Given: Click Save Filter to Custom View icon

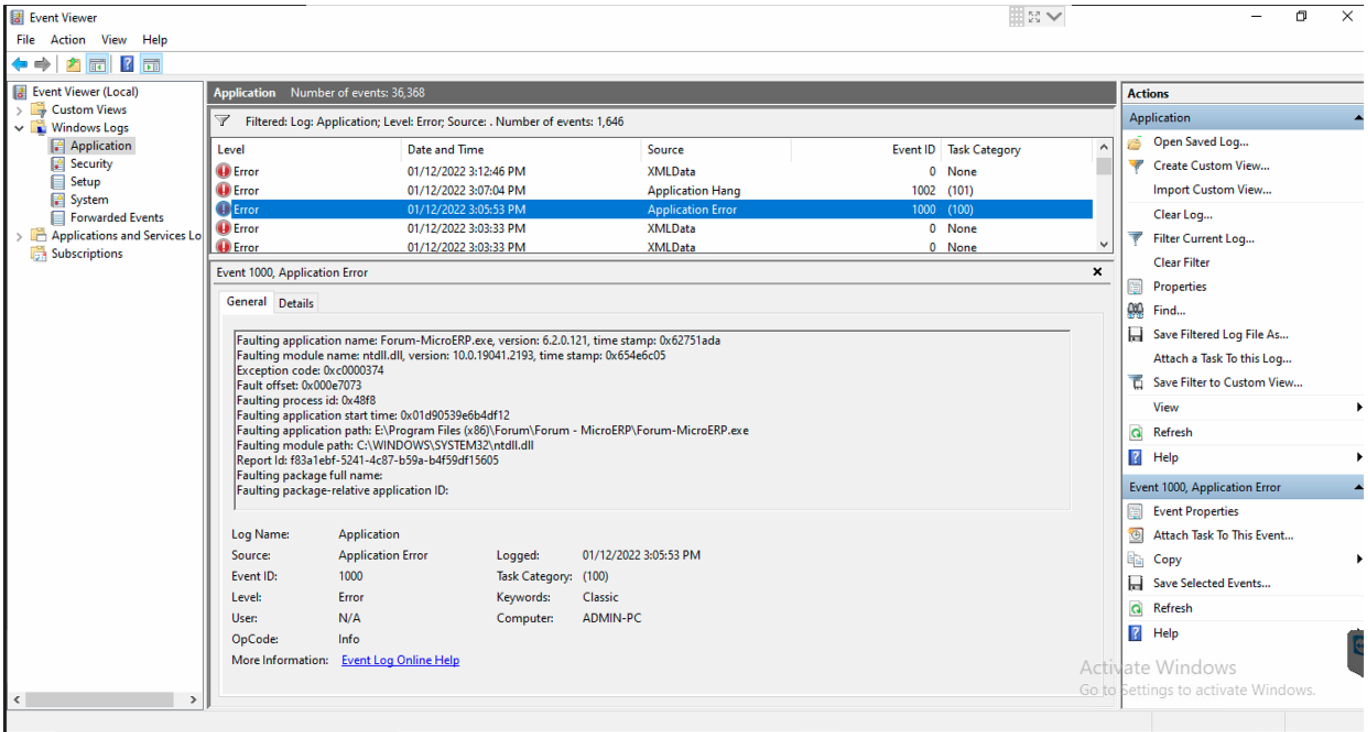Looking at the screenshot, I should (1135, 382).
